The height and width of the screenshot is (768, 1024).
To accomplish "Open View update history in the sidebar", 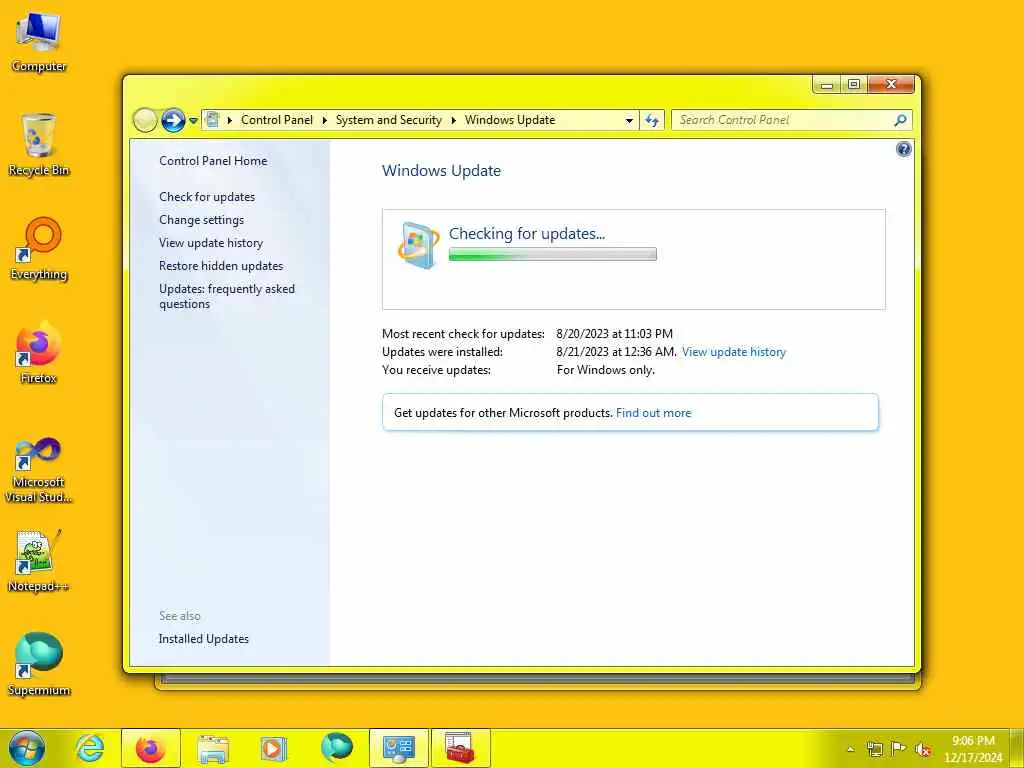I will tap(211, 243).
